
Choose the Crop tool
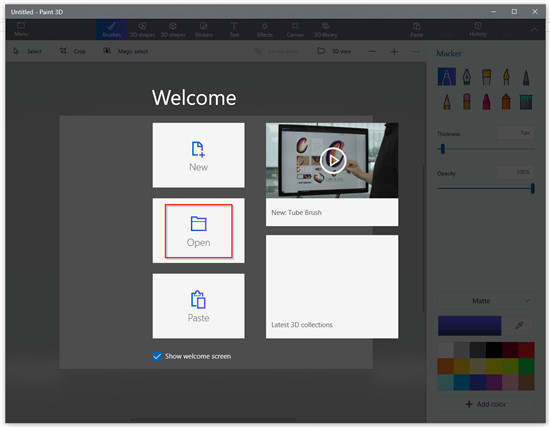pyautogui.click(x=73, y=51)
